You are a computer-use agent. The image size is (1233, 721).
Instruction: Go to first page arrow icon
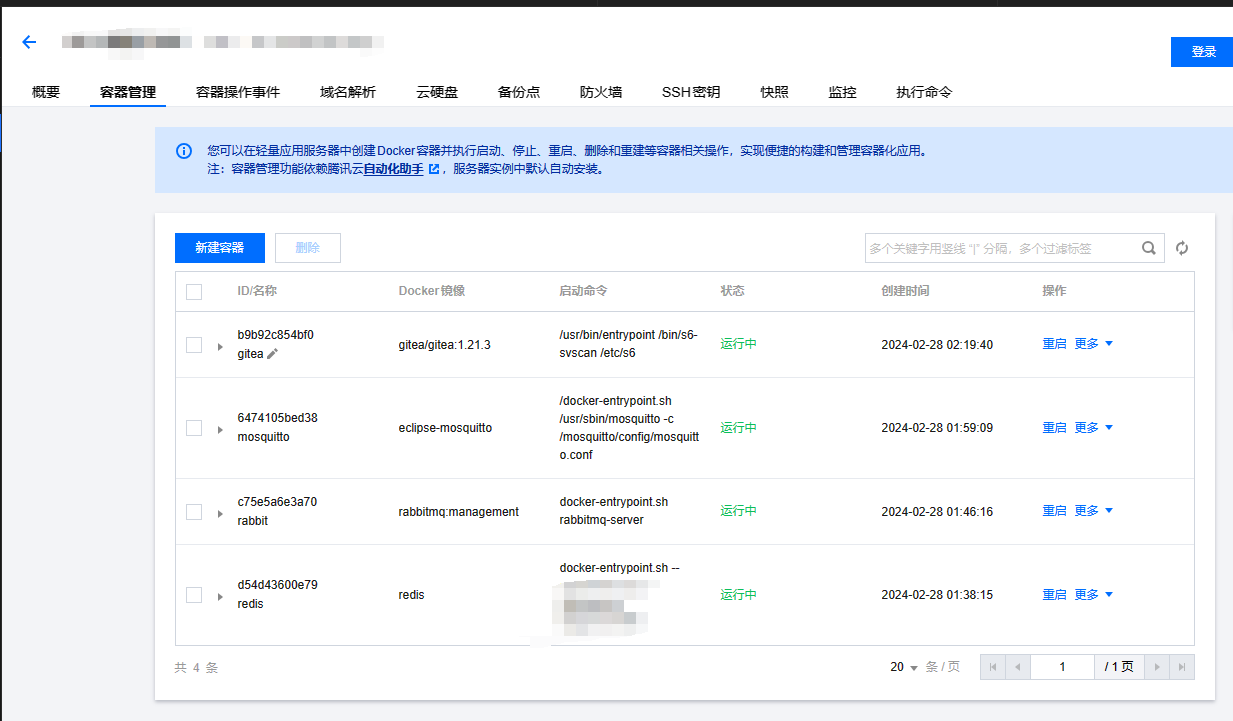[x=992, y=667]
